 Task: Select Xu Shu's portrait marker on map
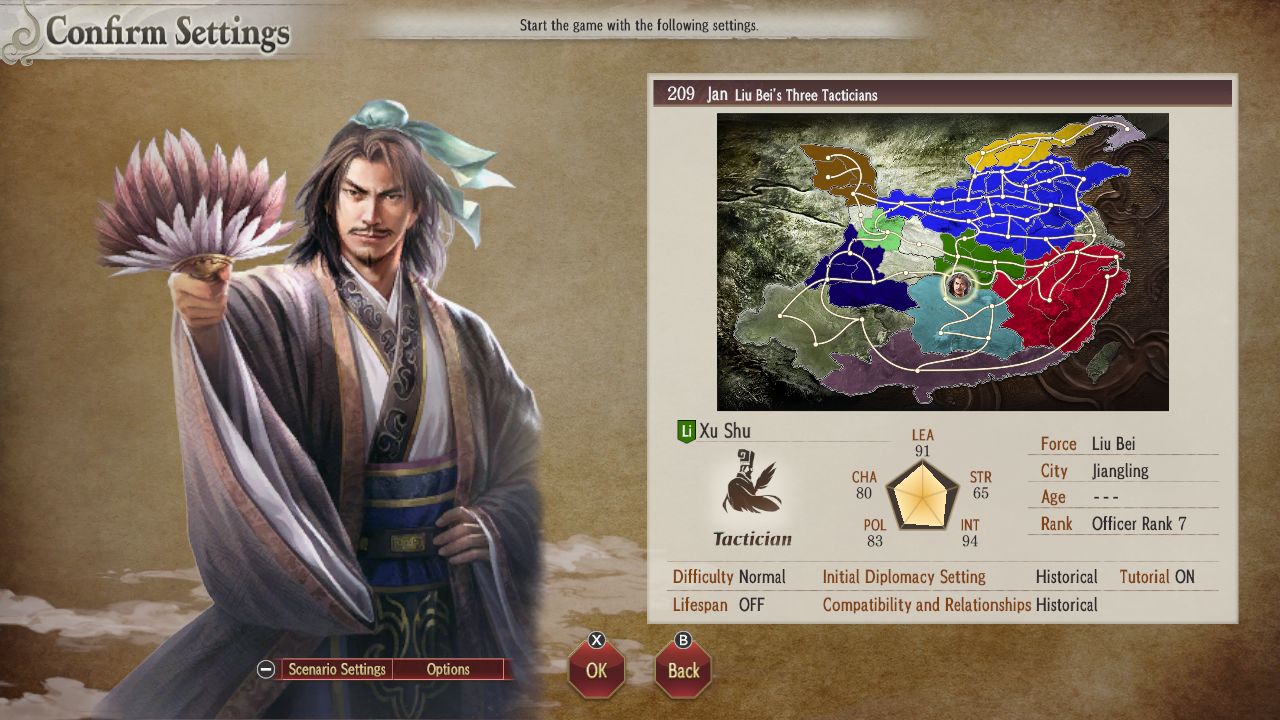pos(960,285)
